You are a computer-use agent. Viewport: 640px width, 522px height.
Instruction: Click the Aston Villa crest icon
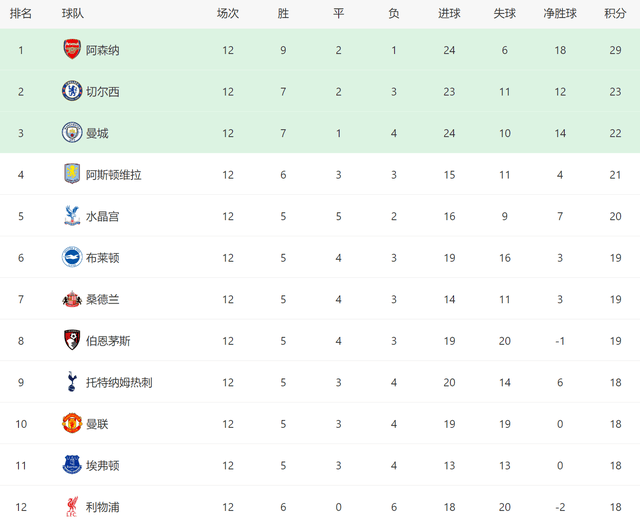click(x=72, y=174)
